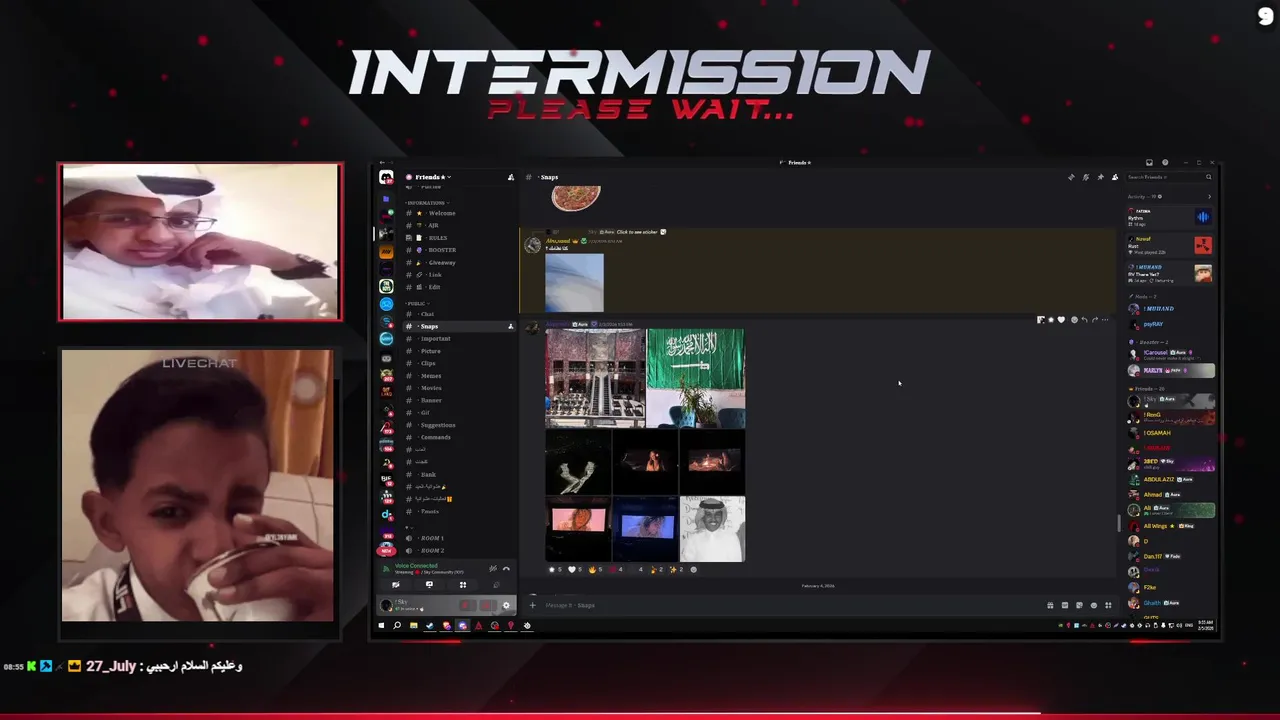
Task: Click forward arrow on hovered message
Action: pyautogui.click(x=1095, y=320)
